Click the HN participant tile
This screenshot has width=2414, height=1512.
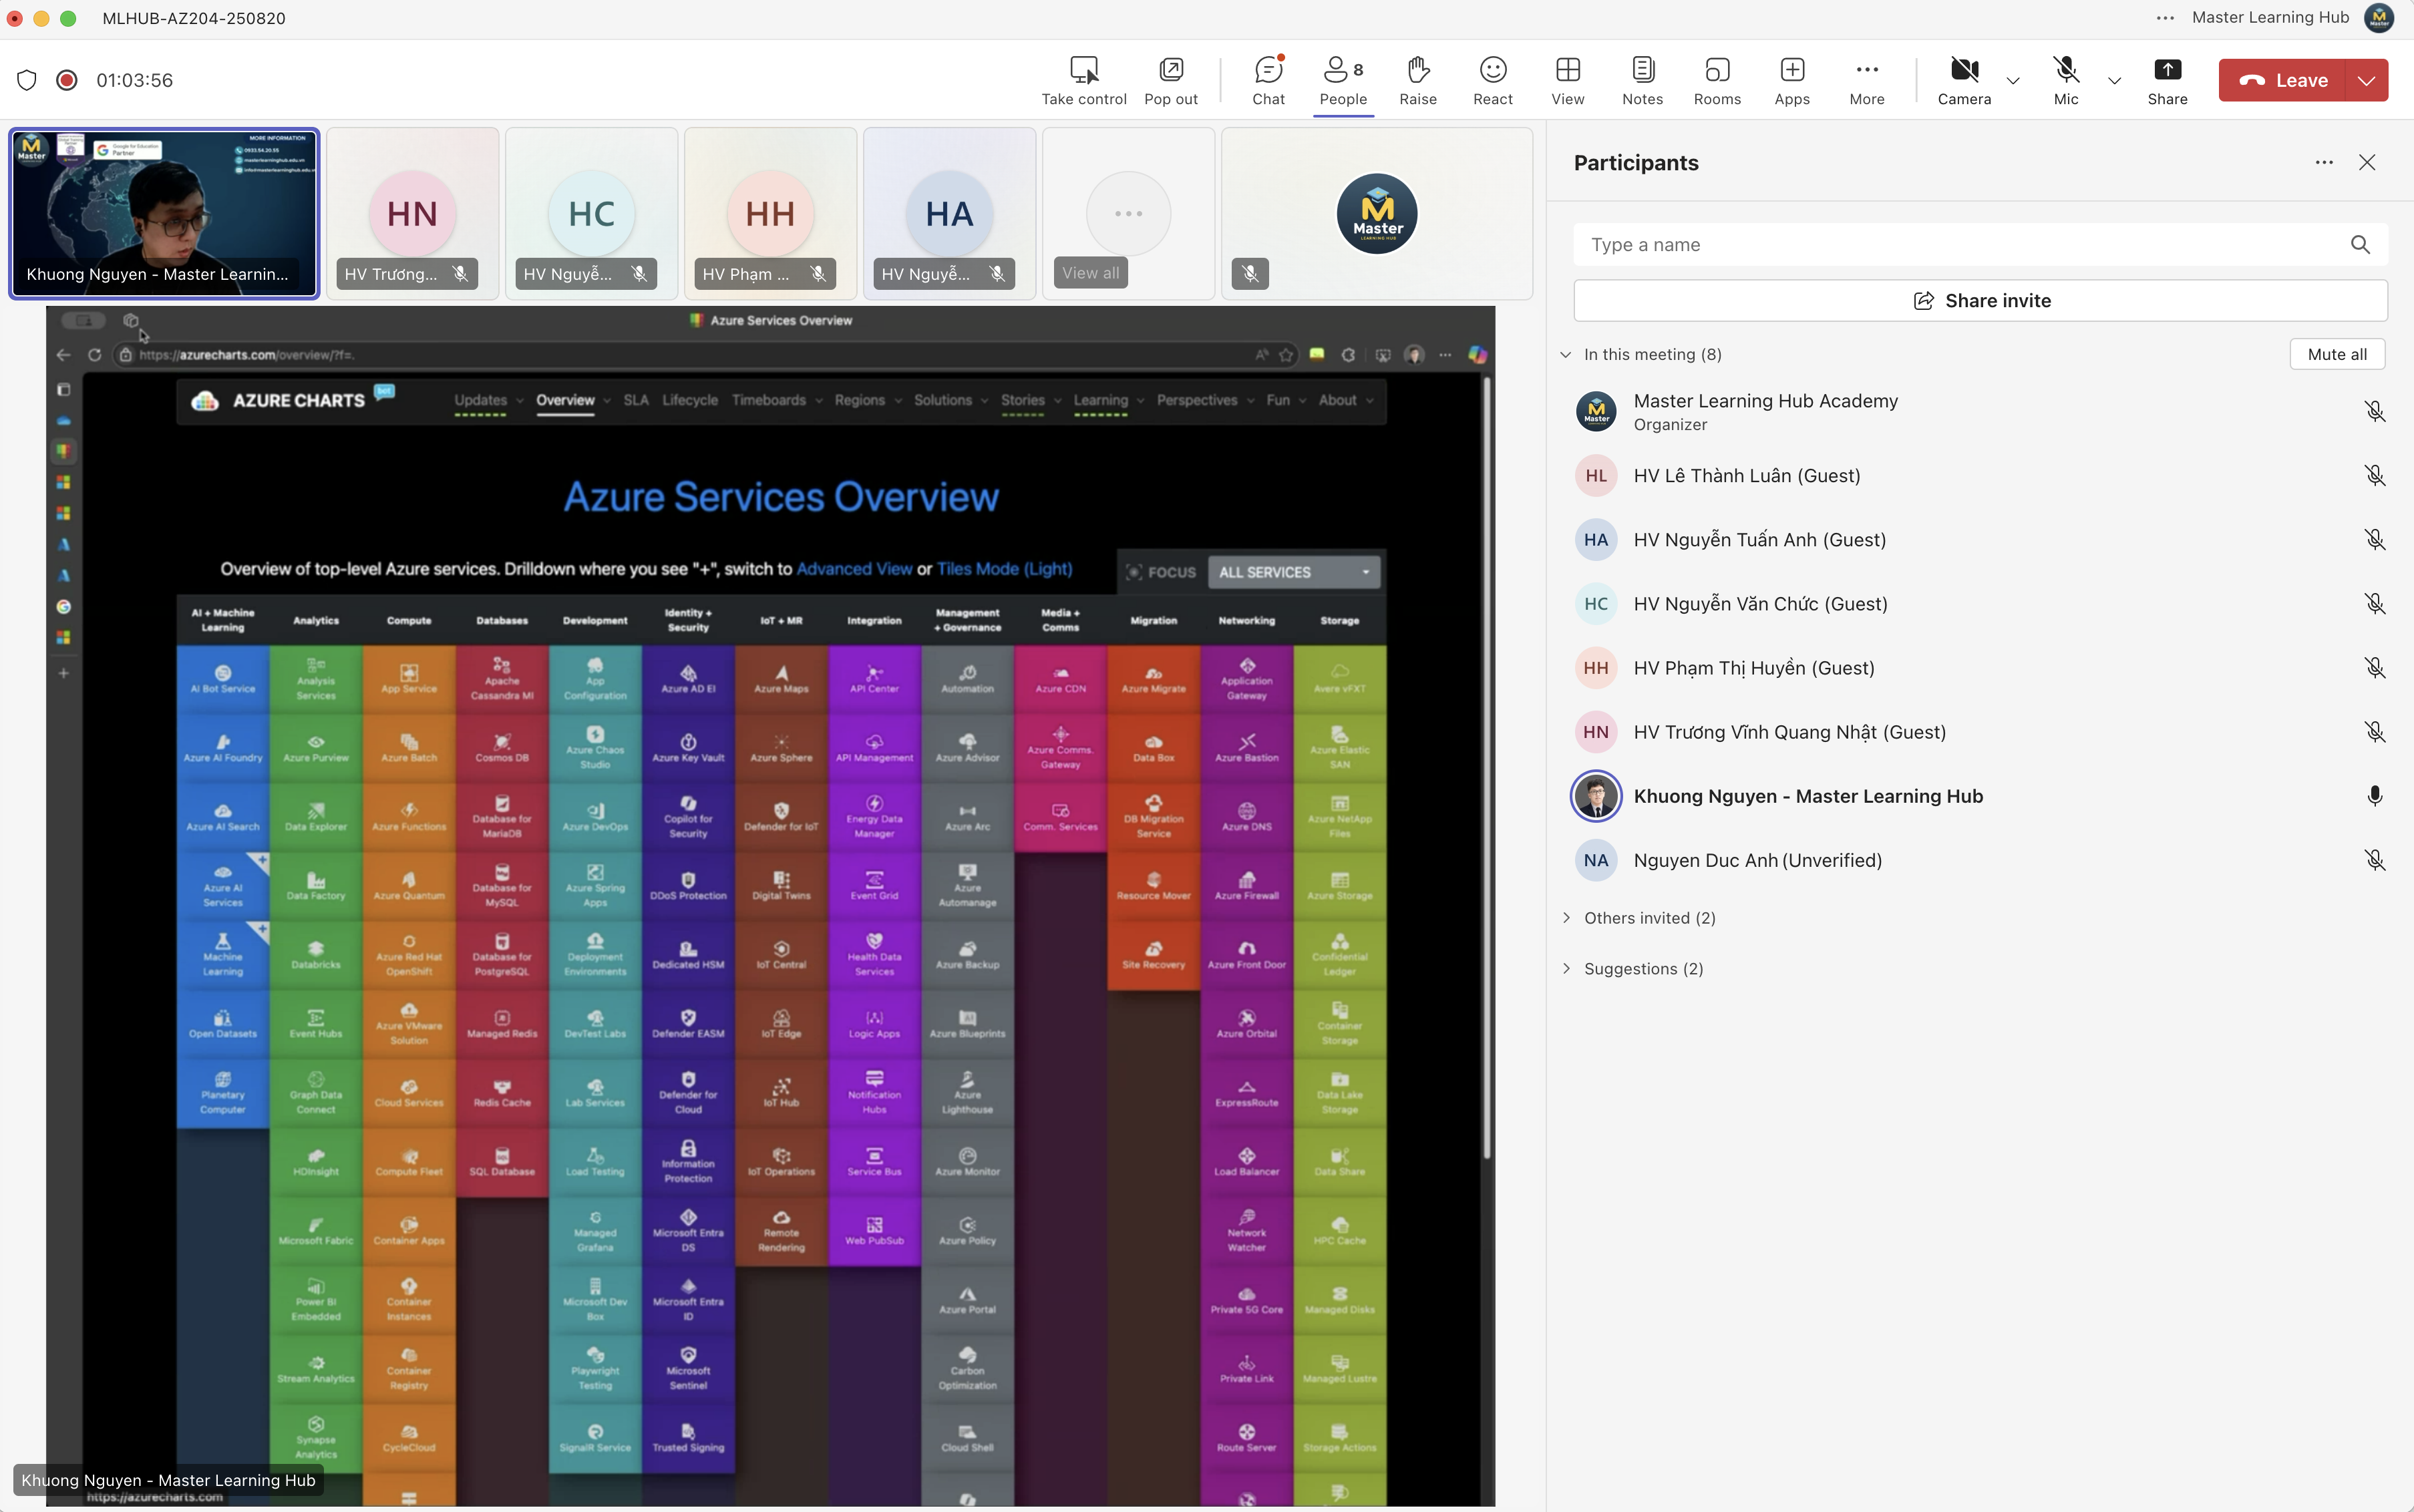(x=412, y=213)
